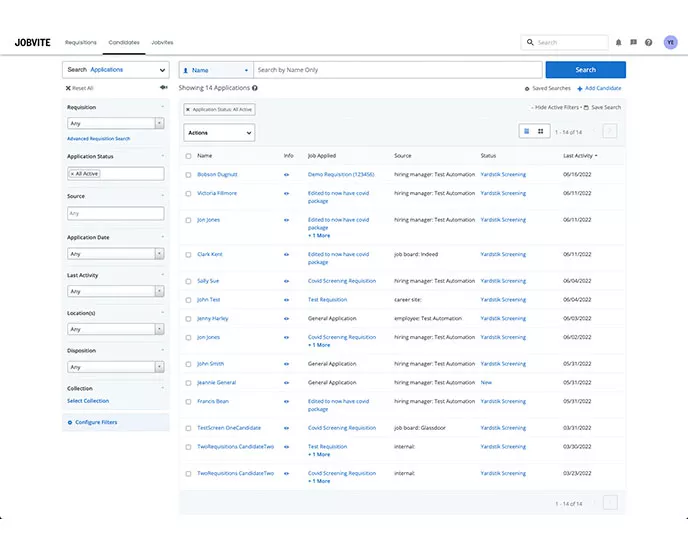Go to the Requisitions tab
This screenshot has width=688, height=549.
coord(81,43)
